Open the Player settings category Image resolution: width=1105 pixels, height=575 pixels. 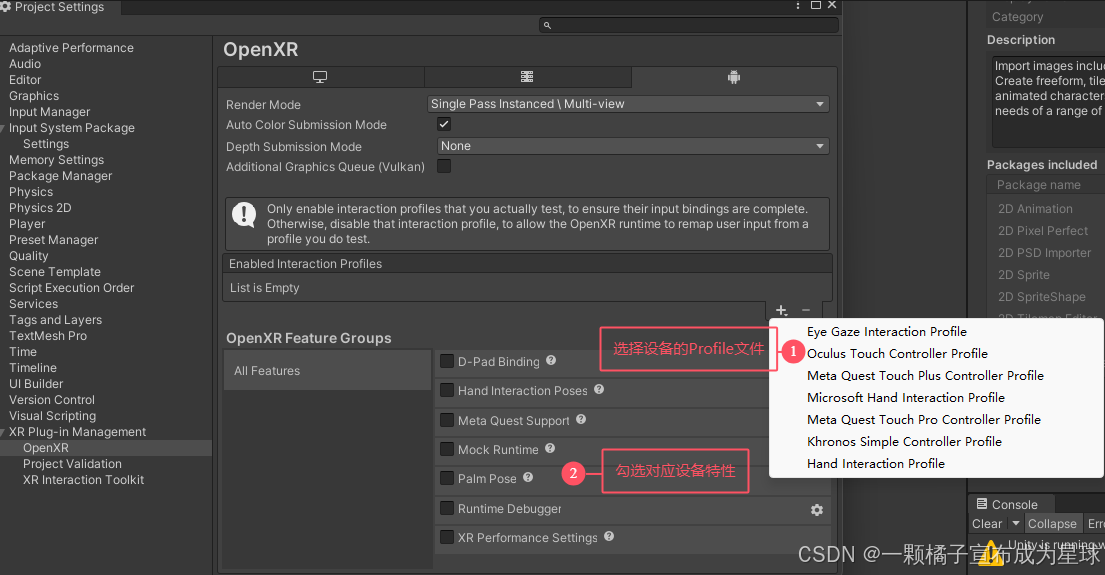coord(27,223)
